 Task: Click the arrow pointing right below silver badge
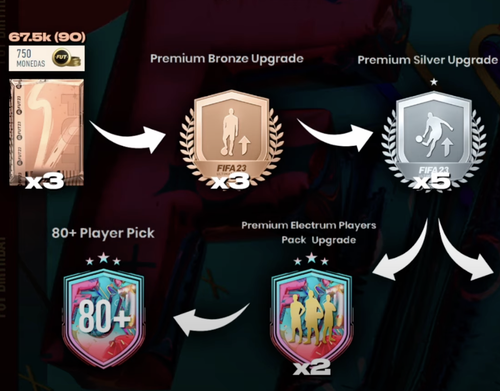click(466, 250)
